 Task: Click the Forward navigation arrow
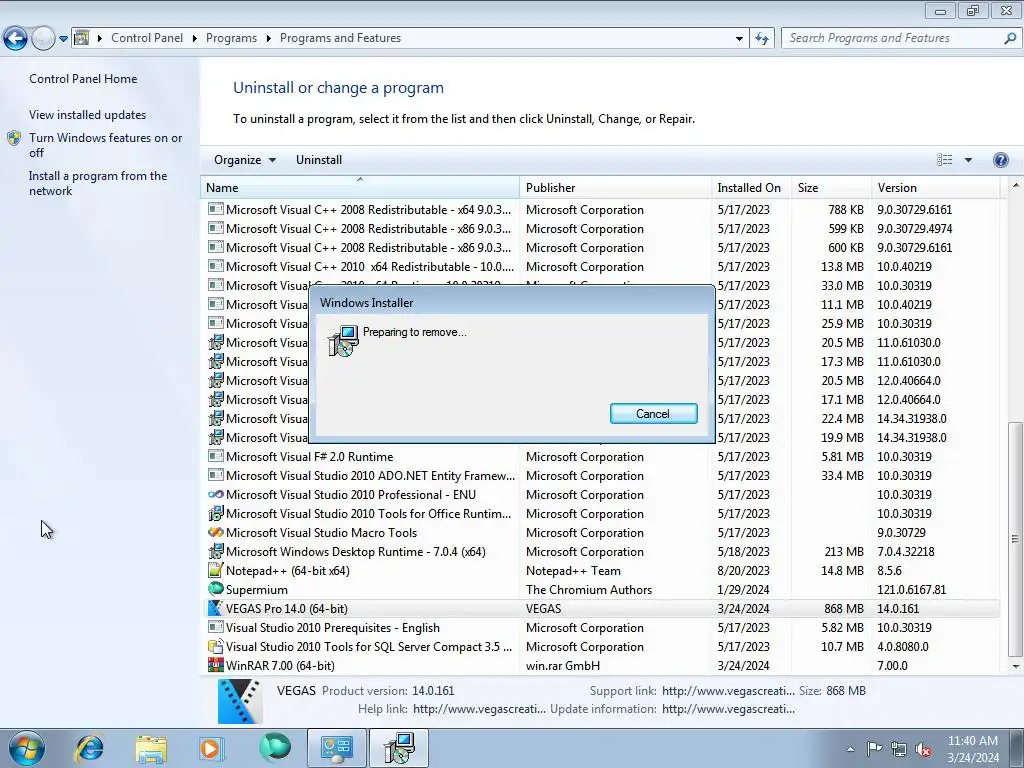pos(43,39)
